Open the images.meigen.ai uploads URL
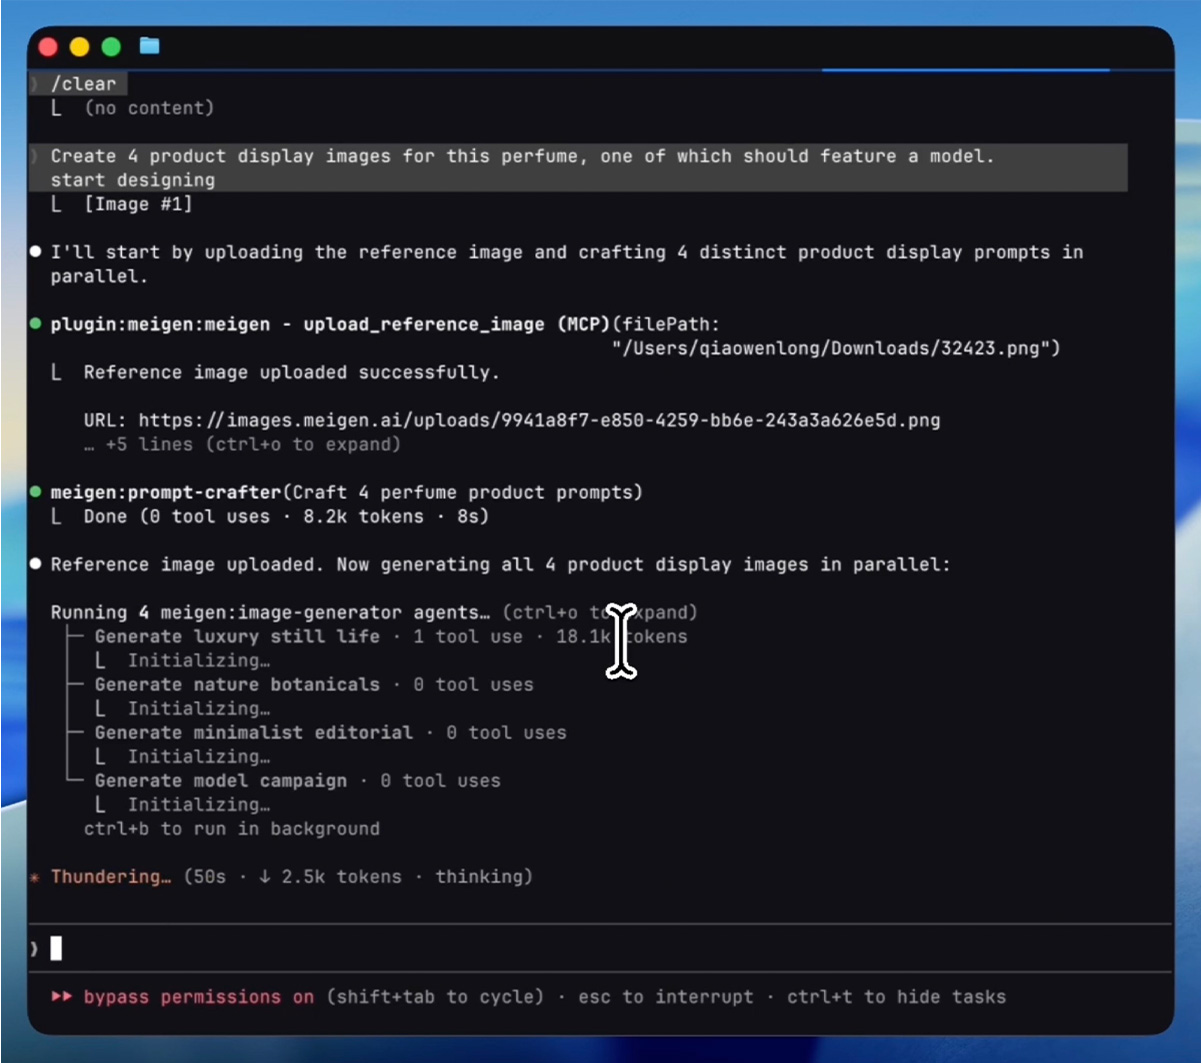Image resolution: width=1202 pixels, height=1063 pixels. point(539,420)
